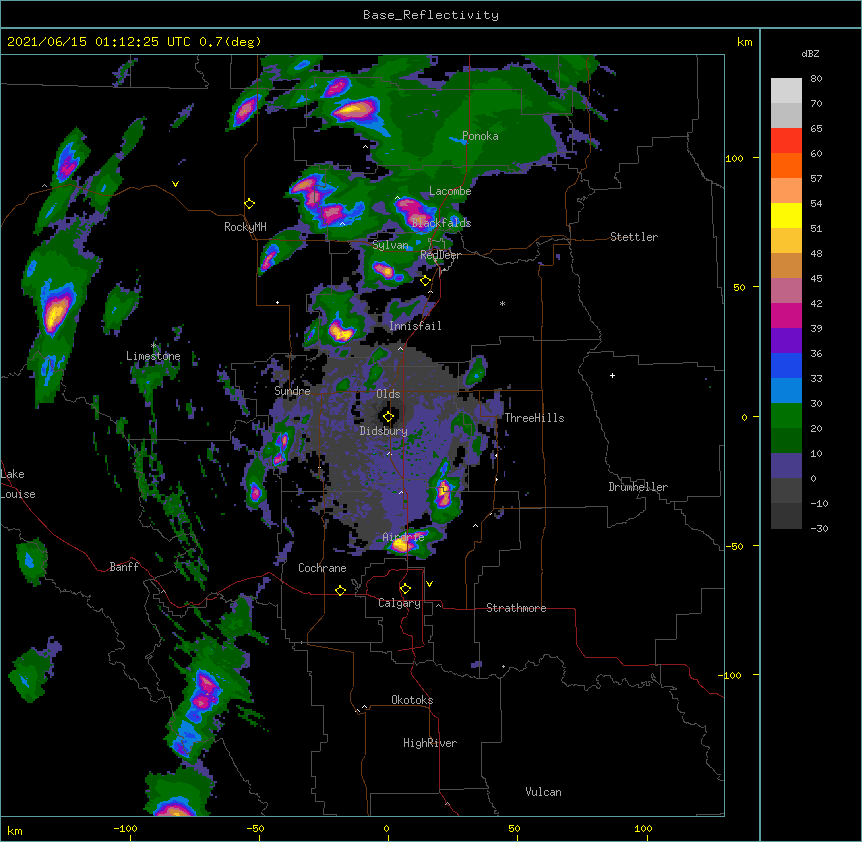Click the HighRiver label
862x842 pixels.
click(430, 743)
